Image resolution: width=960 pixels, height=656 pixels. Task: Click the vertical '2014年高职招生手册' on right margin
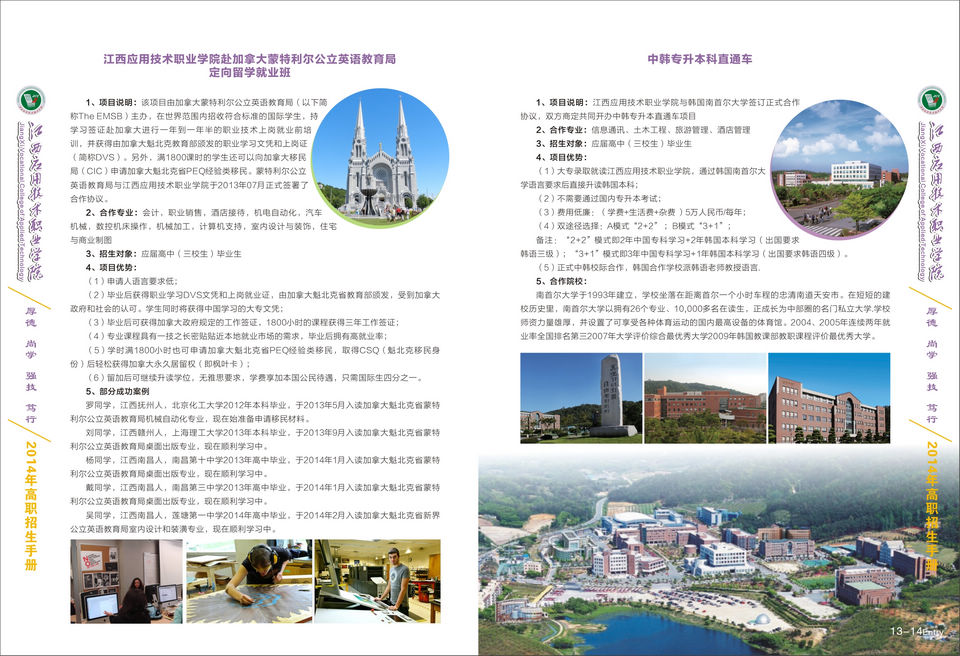(932, 506)
